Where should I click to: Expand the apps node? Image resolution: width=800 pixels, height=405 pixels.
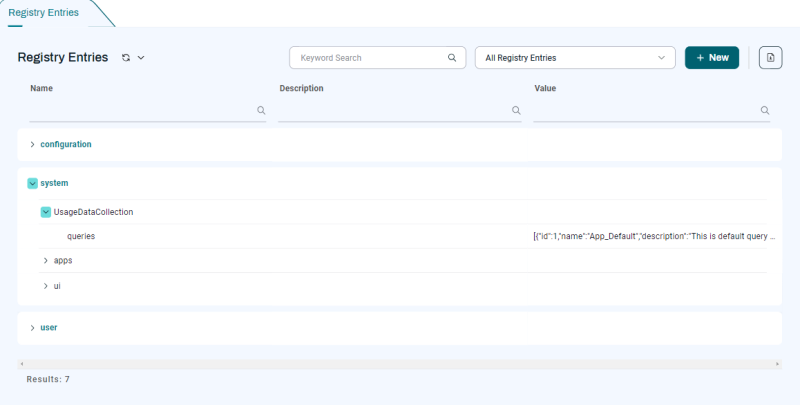point(45,260)
